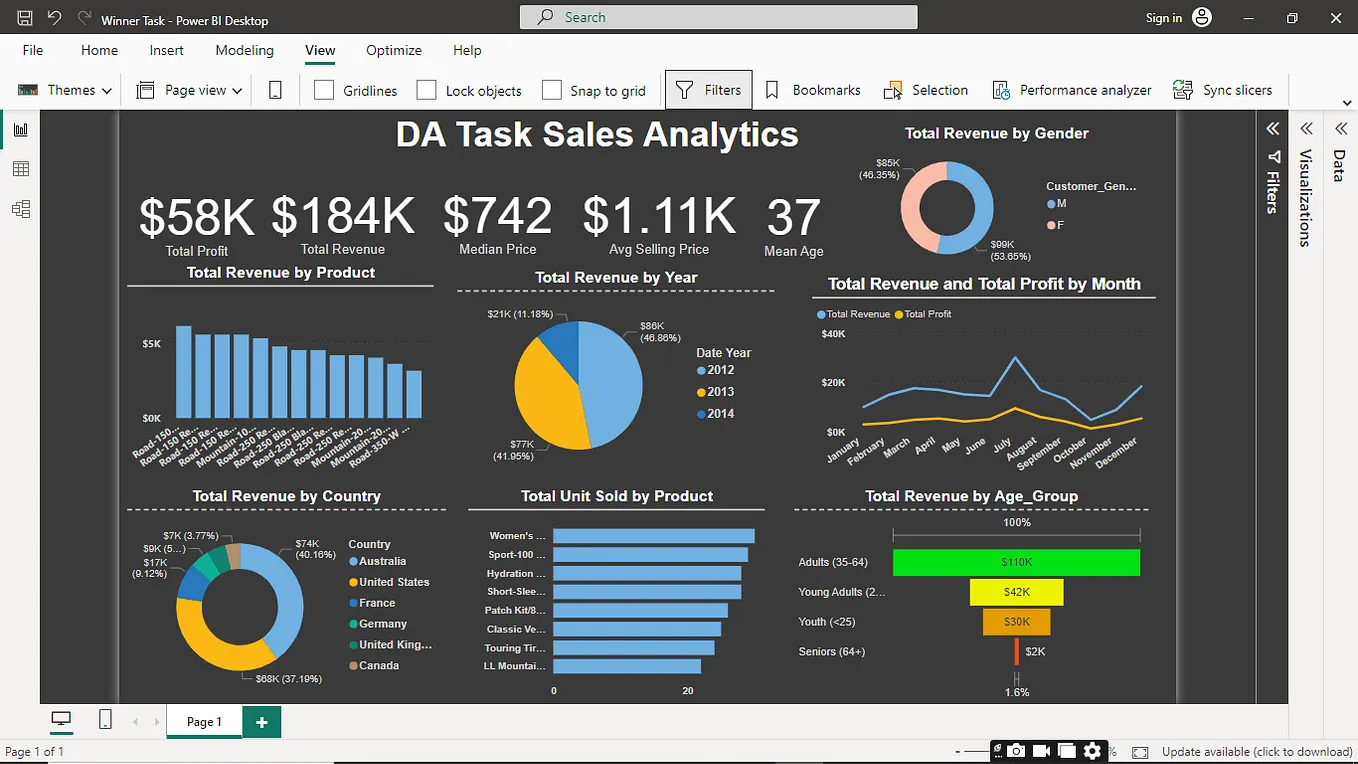The image size is (1358, 764).
Task: Add a new report page with the plus button
Action: coord(261,721)
